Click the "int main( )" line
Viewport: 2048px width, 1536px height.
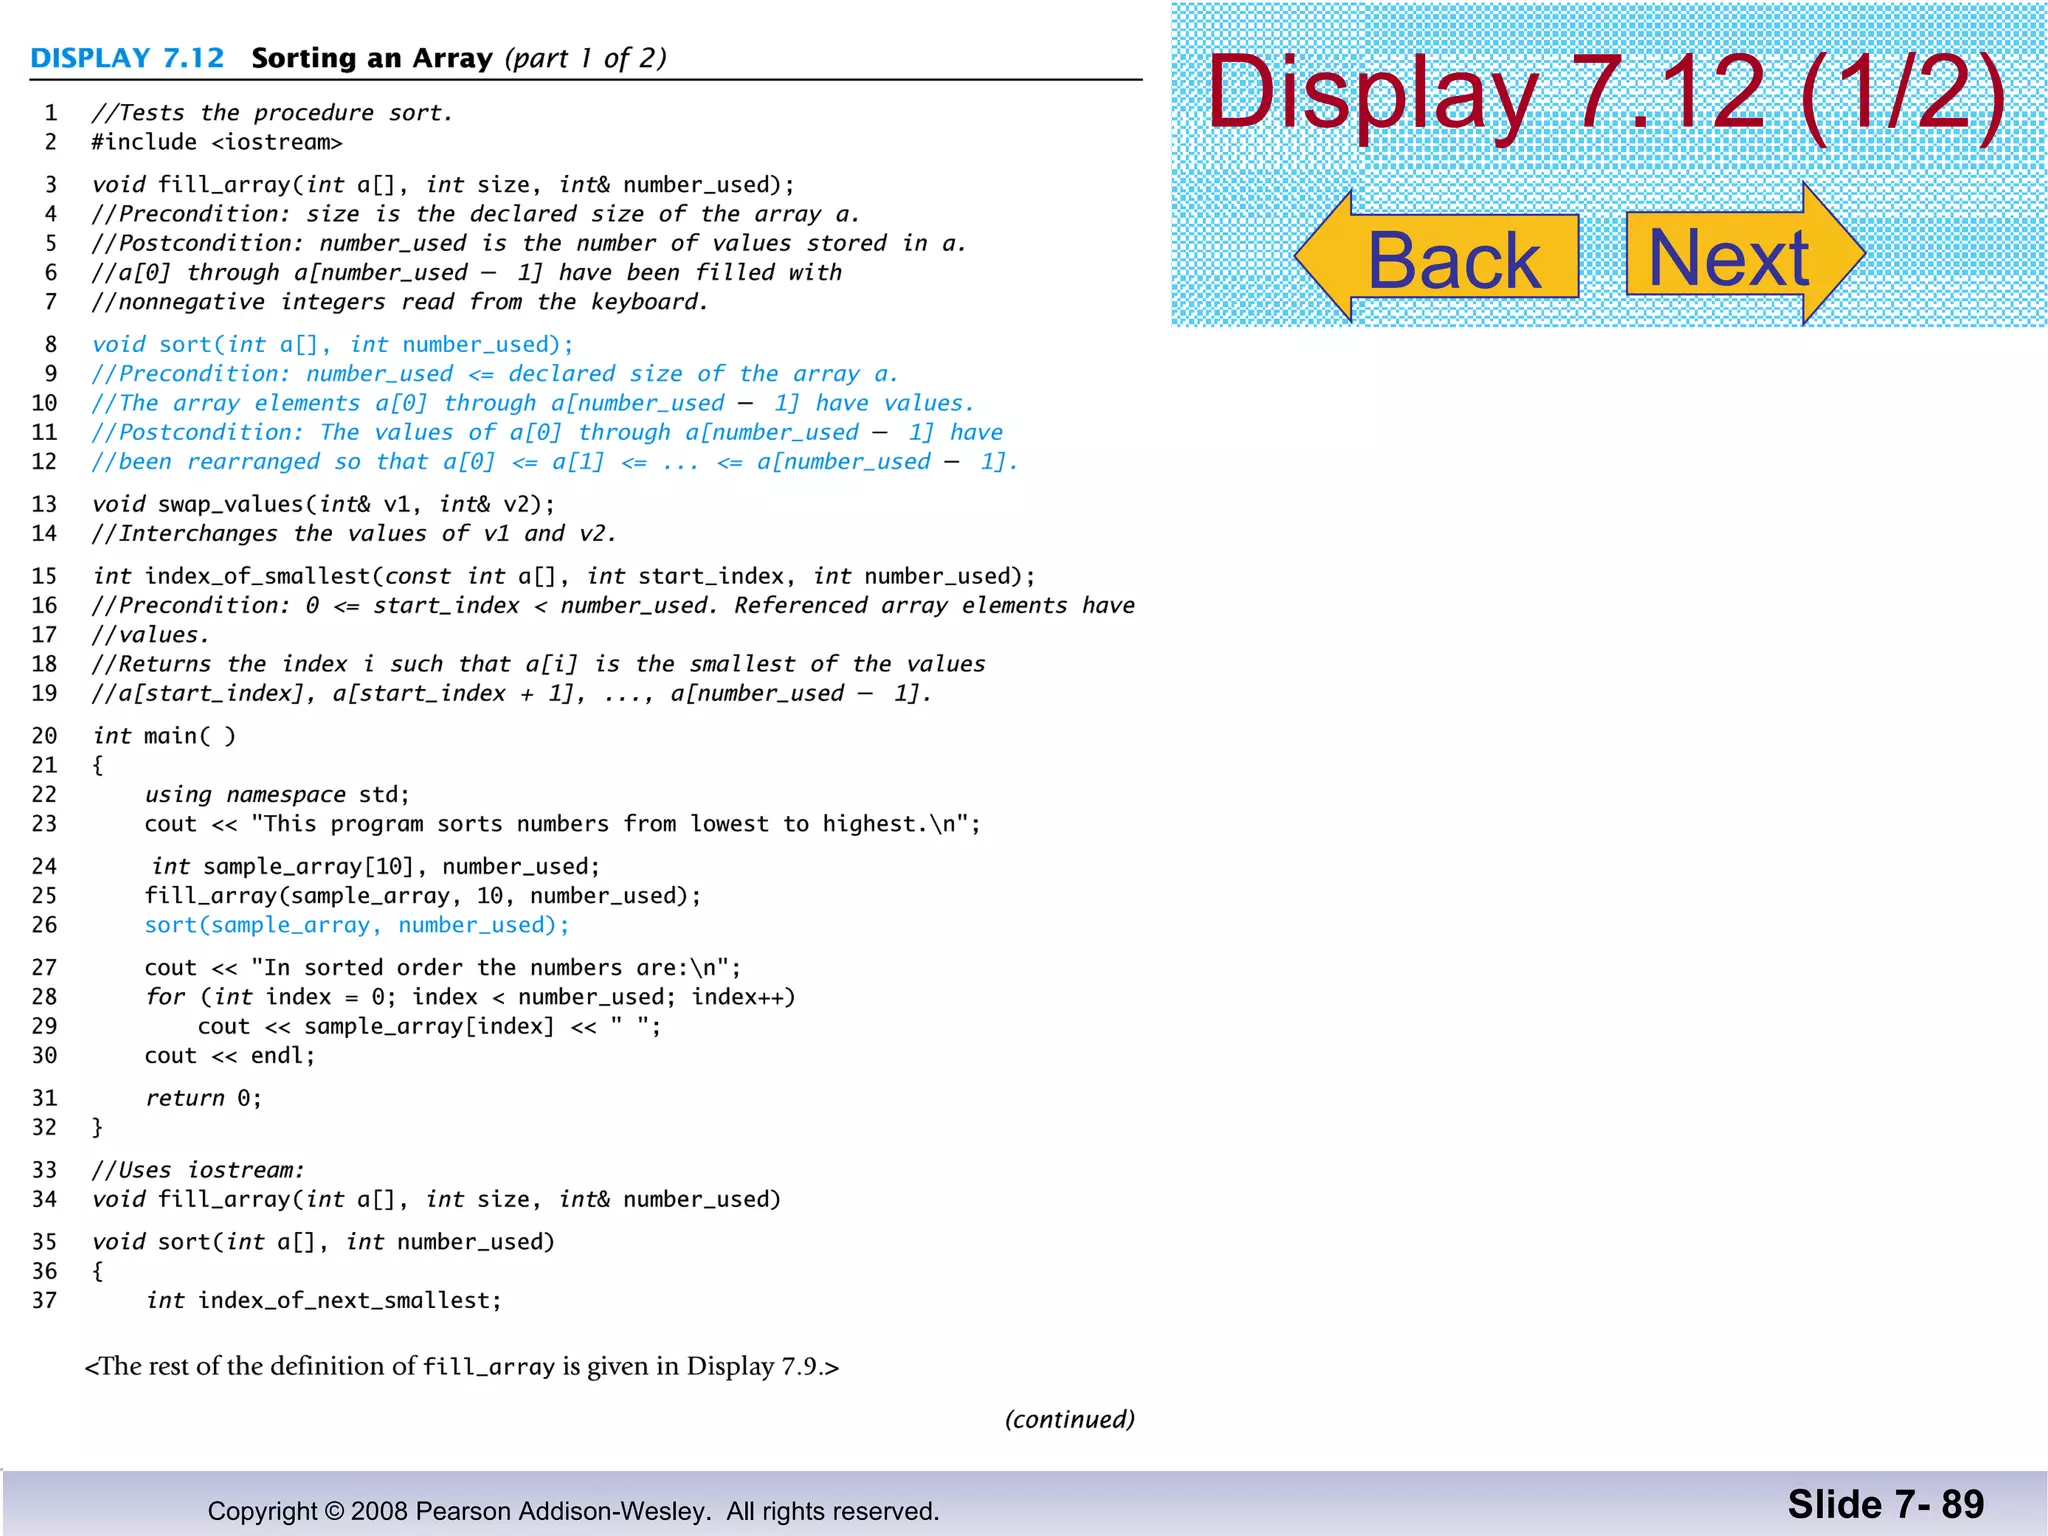point(164,736)
